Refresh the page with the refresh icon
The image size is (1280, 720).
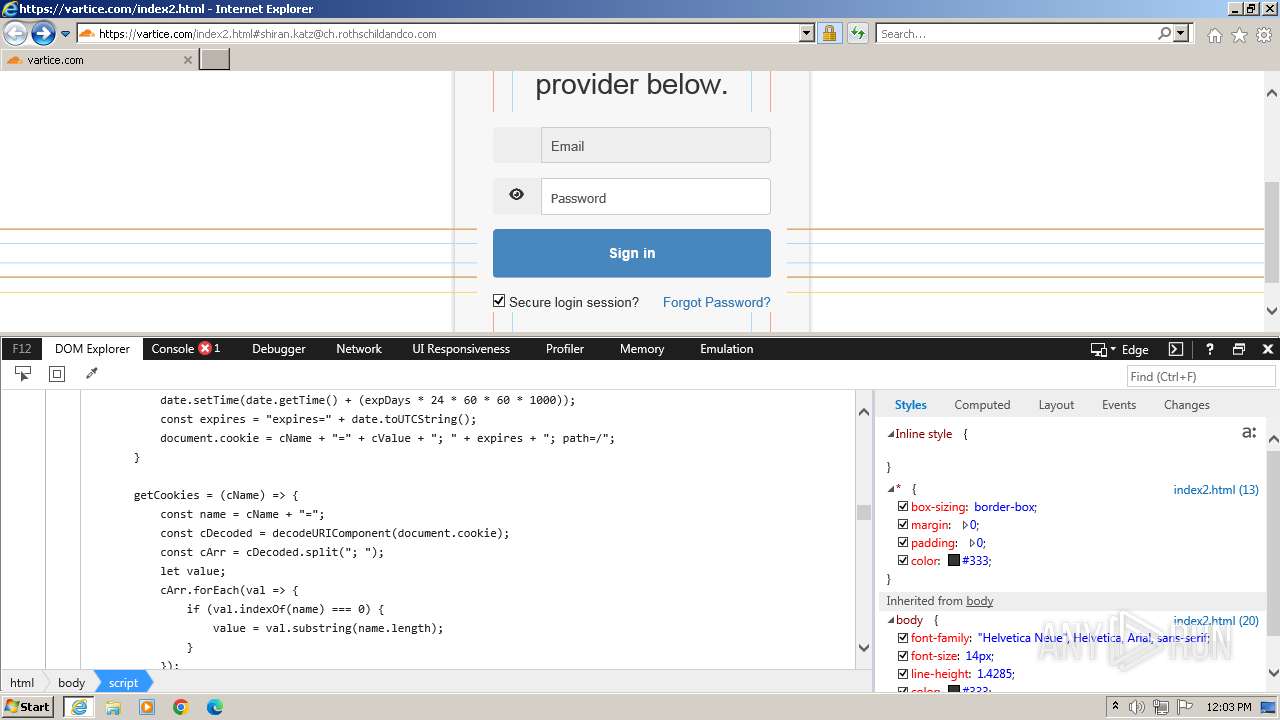[x=857, y=33]
